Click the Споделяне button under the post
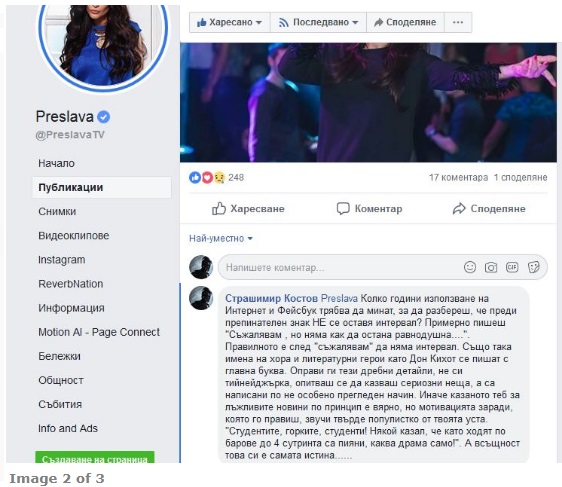The height and width of the screenshot is (487, 562). pyautogui.click(x=489, y=209)
